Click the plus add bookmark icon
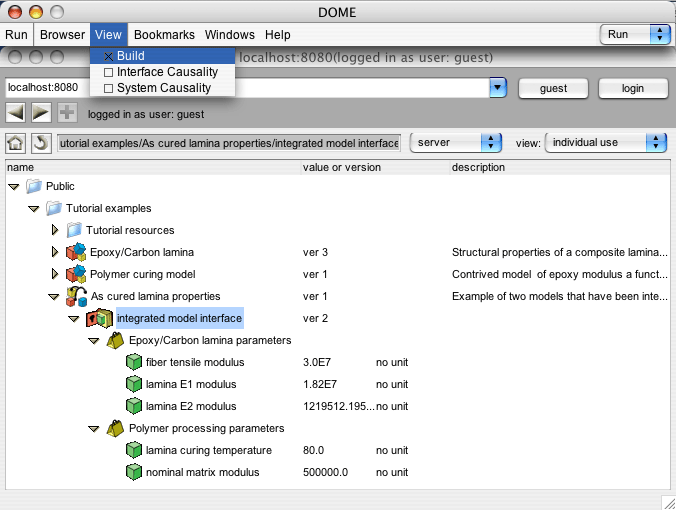 [67, 113]
